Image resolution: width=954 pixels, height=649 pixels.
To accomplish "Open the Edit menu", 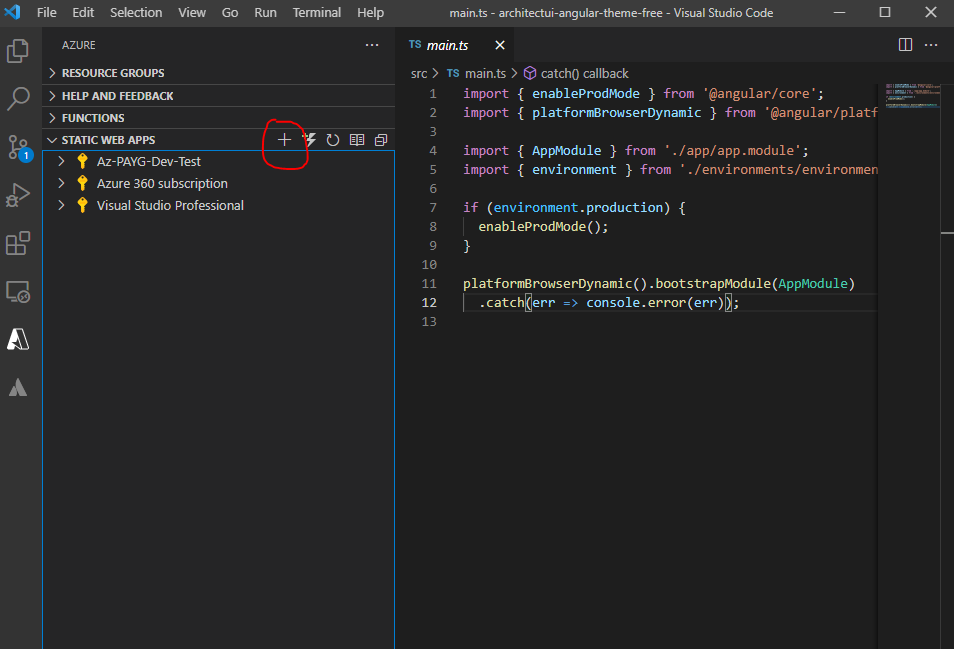I will point(83,12).
